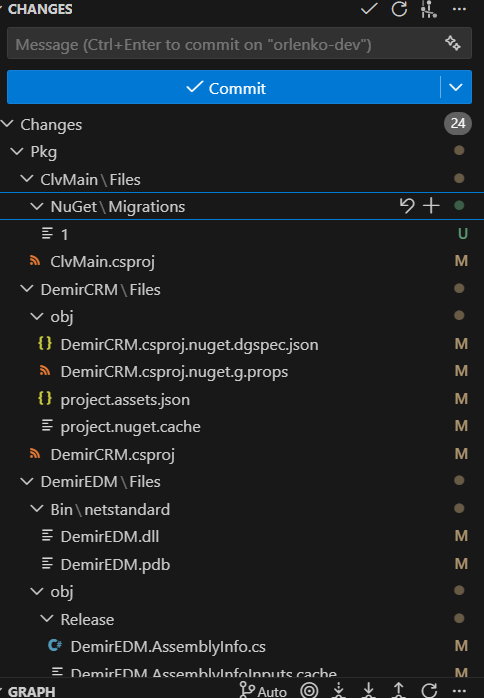Collapse the Changes group
484x698 pixels.
tap(8, 124)
